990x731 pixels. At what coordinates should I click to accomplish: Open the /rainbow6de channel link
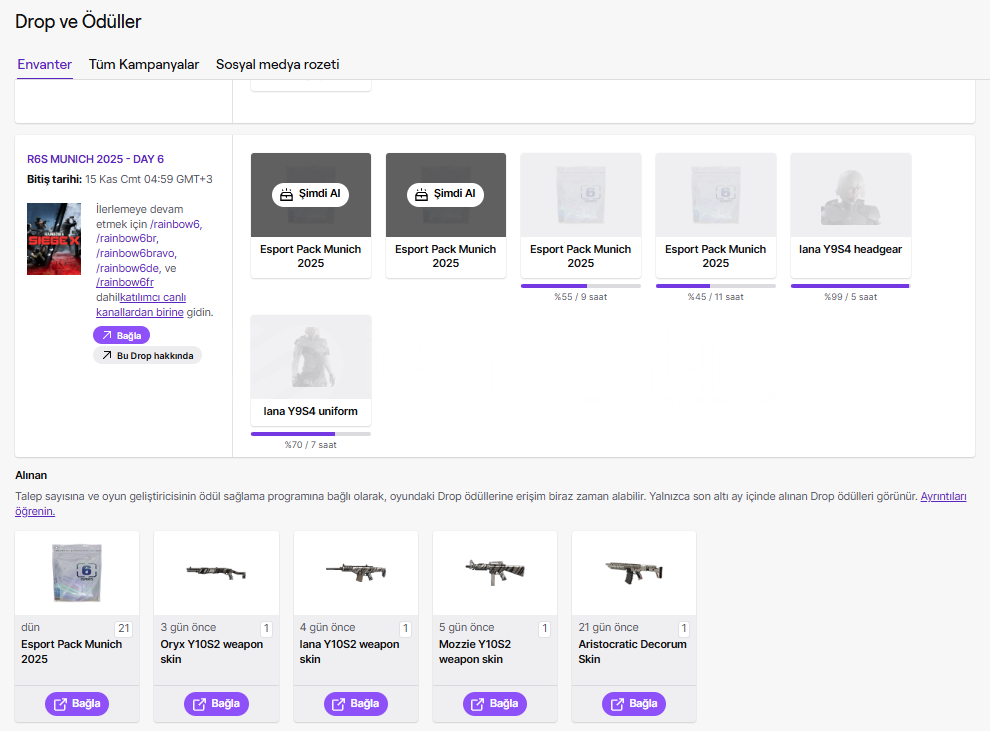point(128,268)
